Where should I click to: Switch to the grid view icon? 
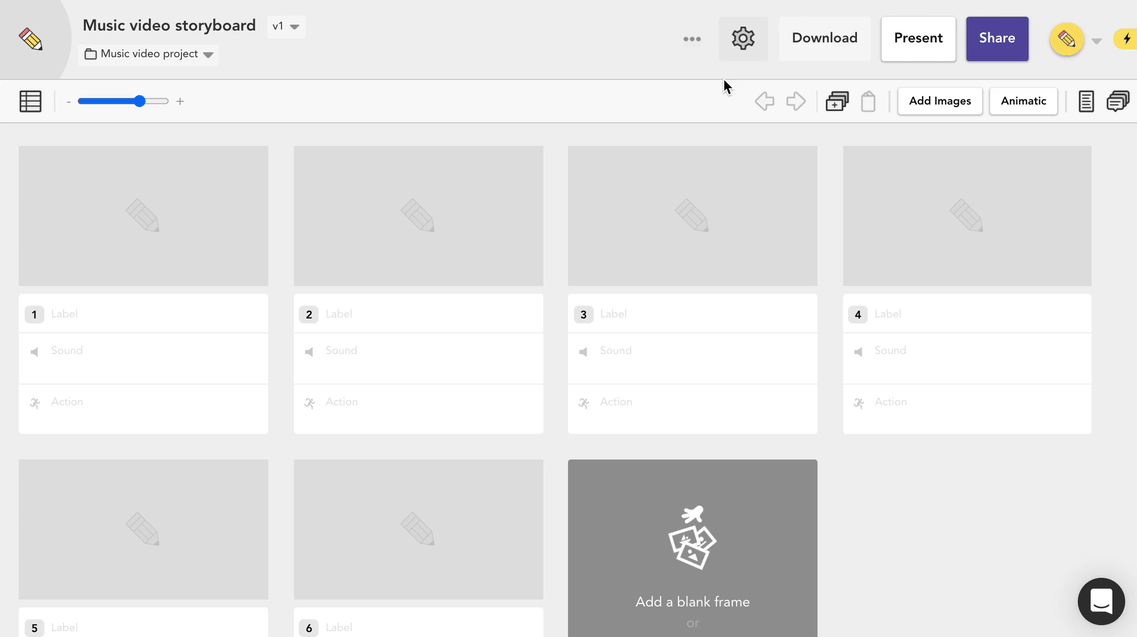[x=30, y=102]
